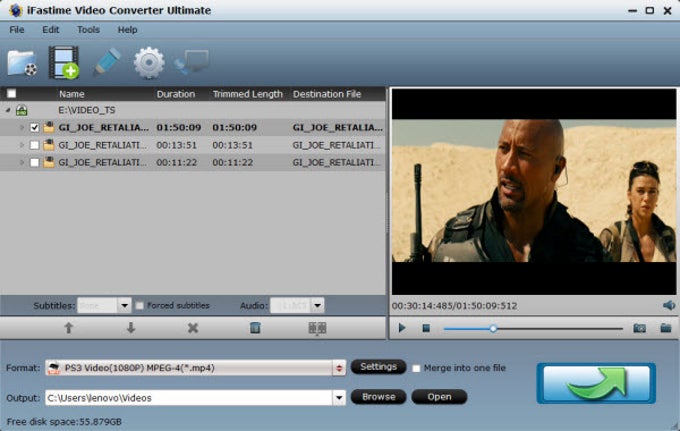This screenshot has height=431, width=680.
Task: Click the Output path field
Action: (189, 398)
